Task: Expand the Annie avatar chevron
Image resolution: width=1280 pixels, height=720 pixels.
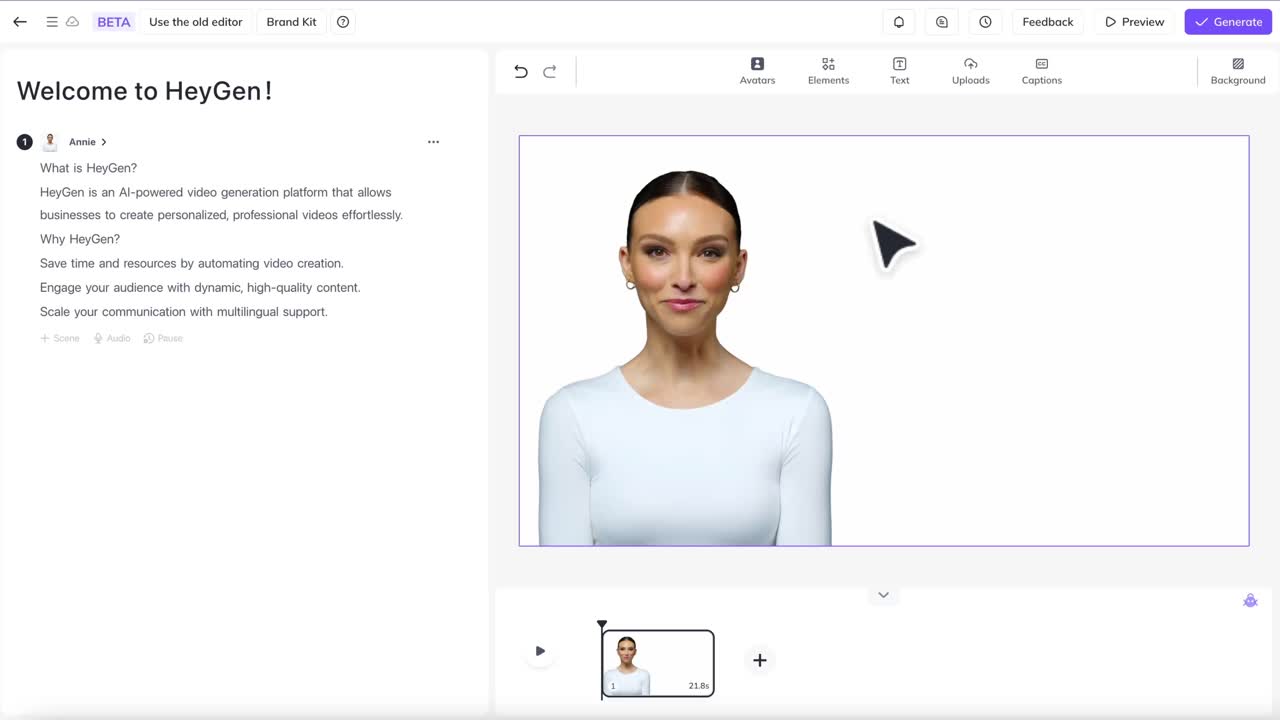Action: coord(103,142)
